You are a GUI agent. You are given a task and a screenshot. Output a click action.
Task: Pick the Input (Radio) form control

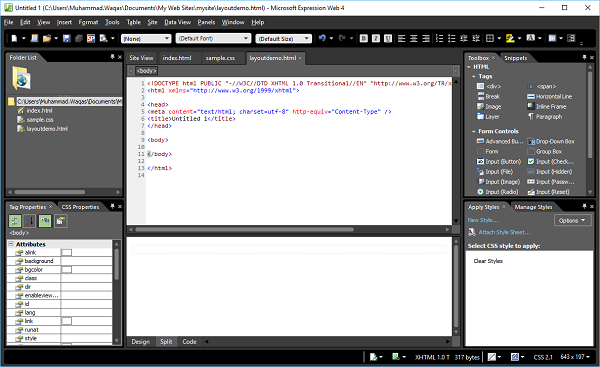(497, 192)
